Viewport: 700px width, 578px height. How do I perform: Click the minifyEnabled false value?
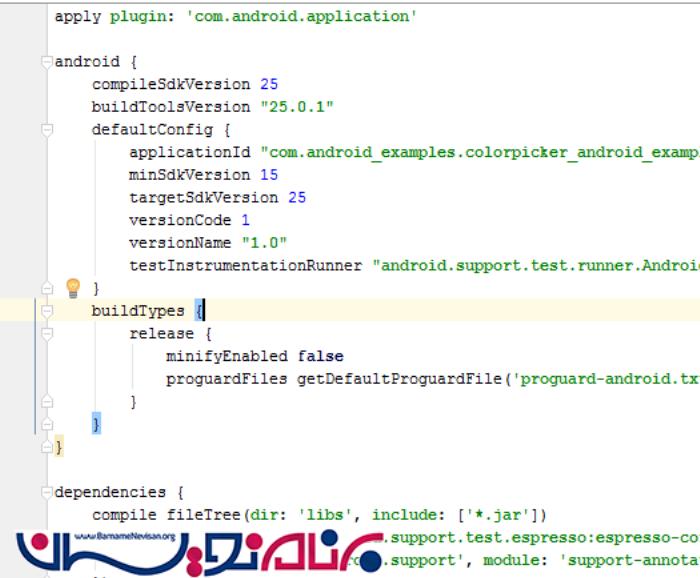click(321, 357)
